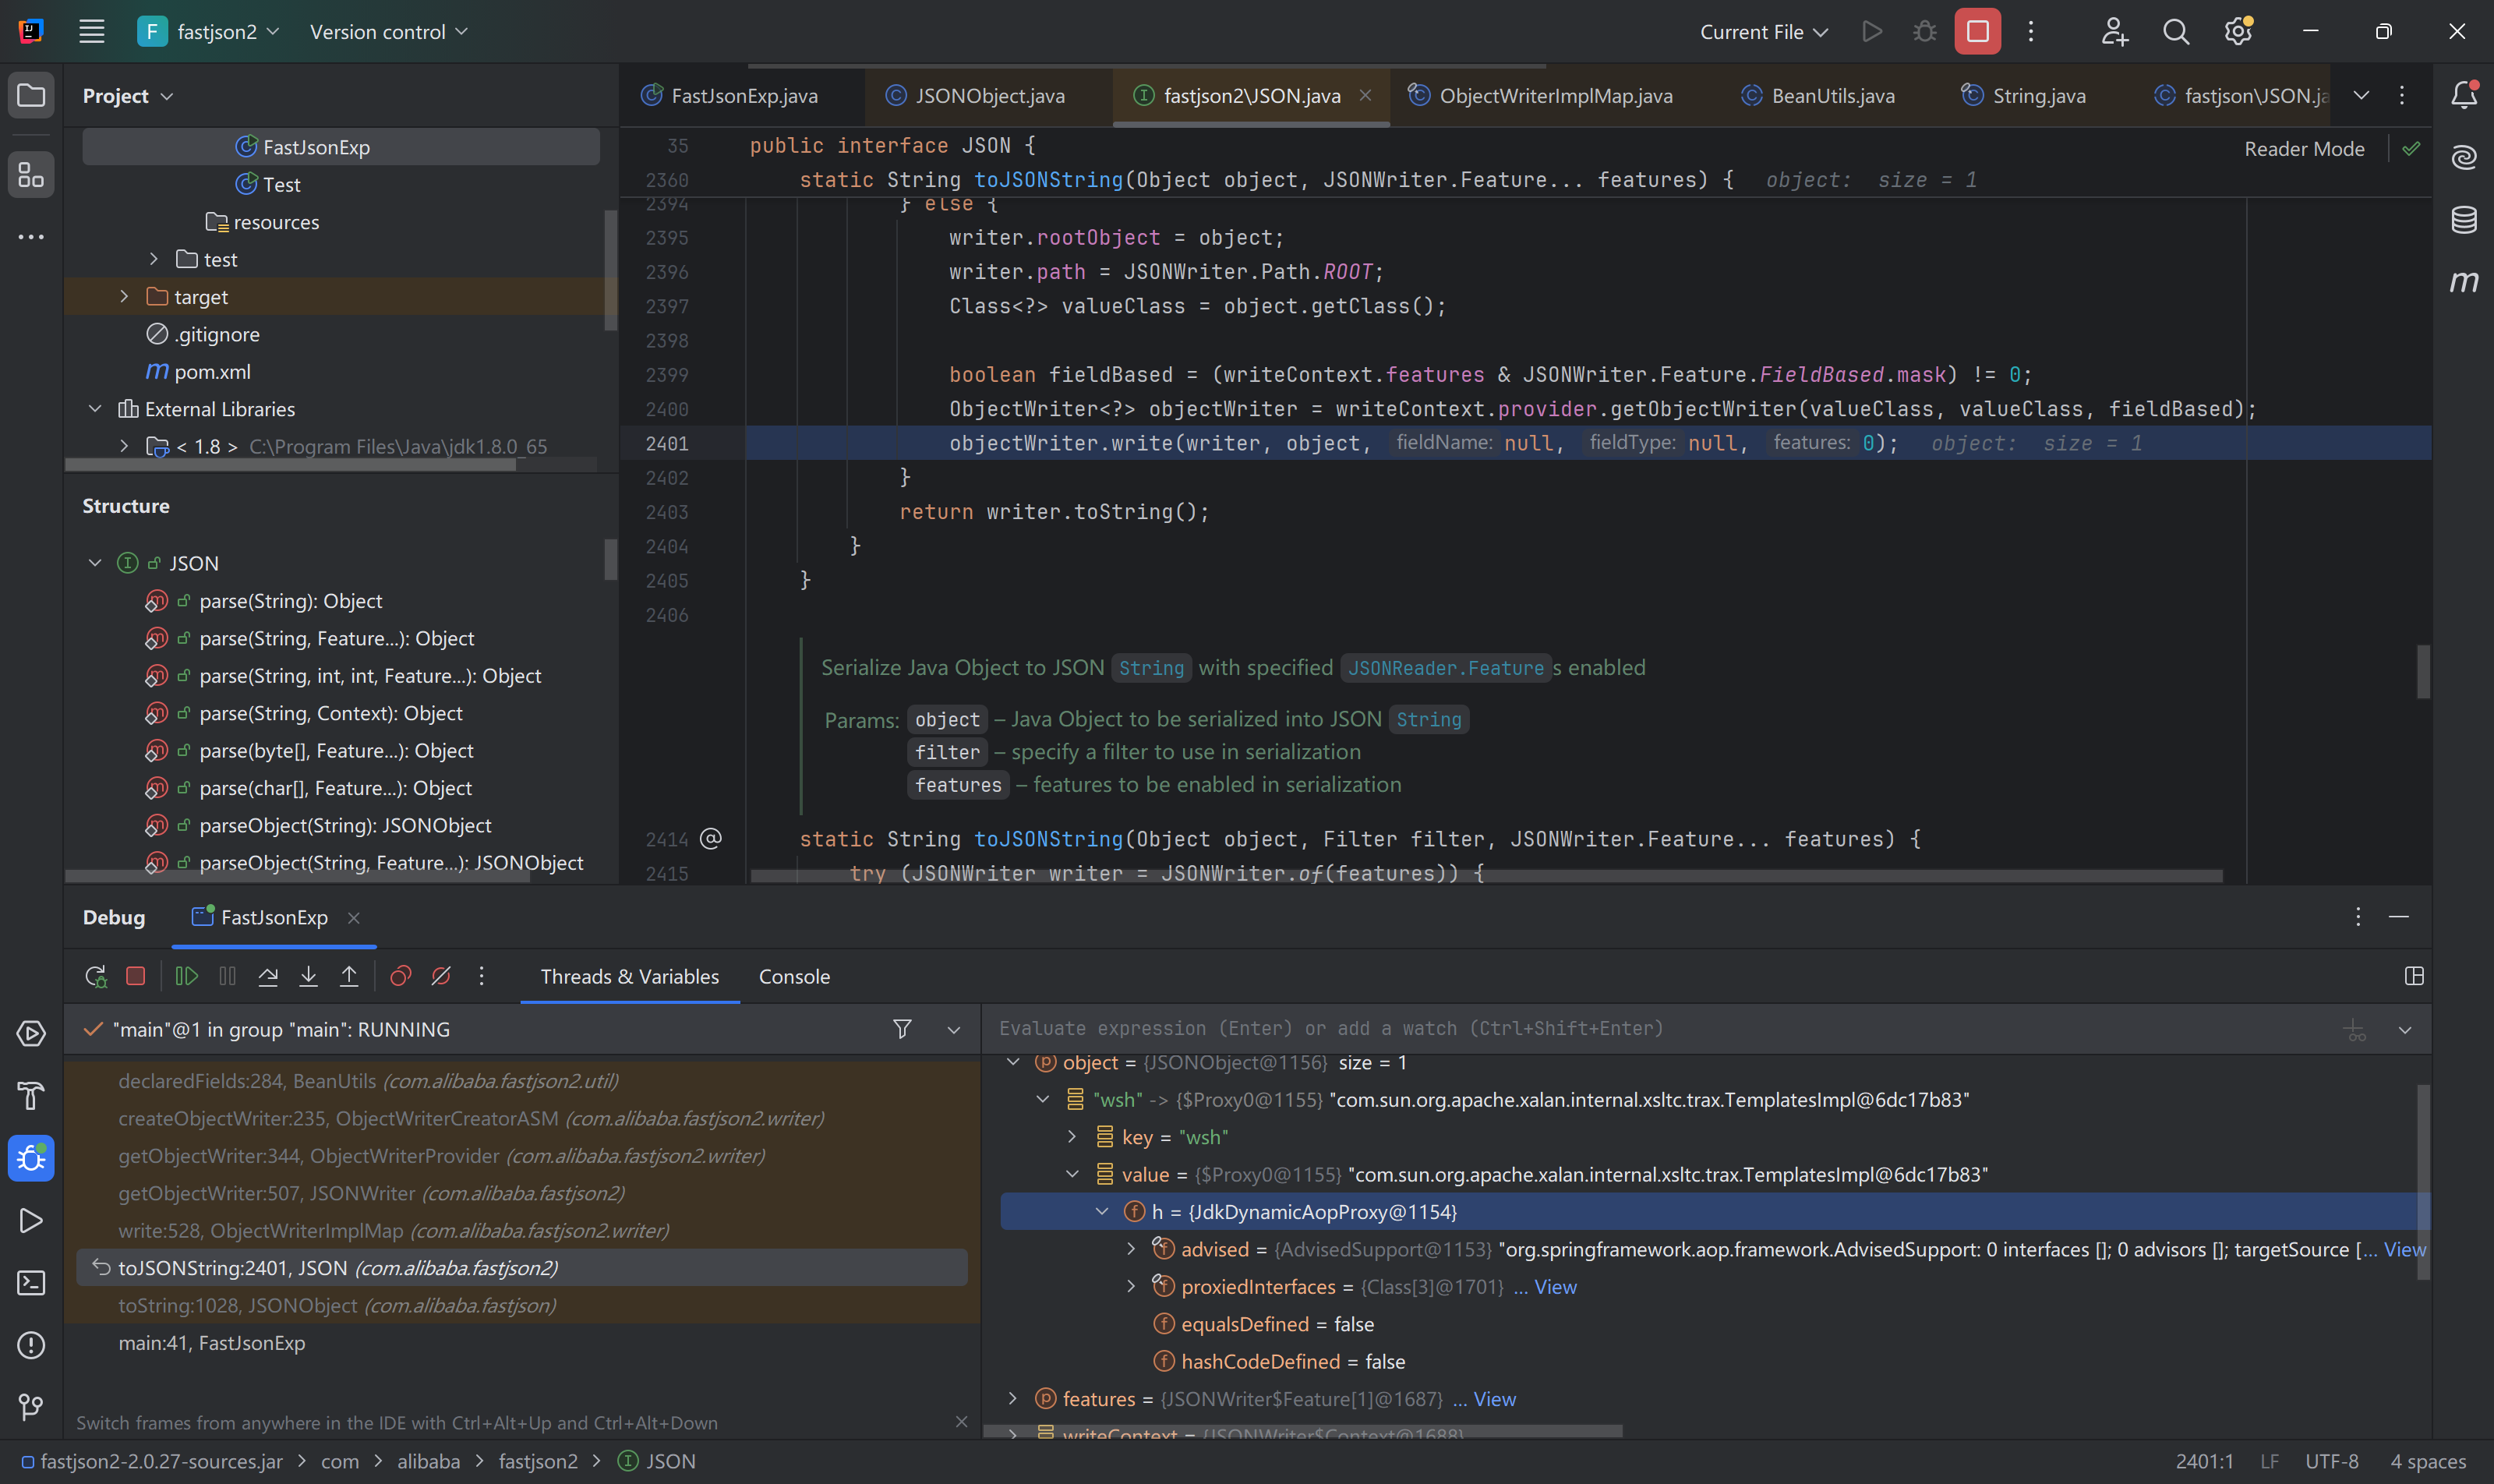Open the Problems tool window
2494x1484 pixels.
pyautogui.click(x=31, y=1346)
